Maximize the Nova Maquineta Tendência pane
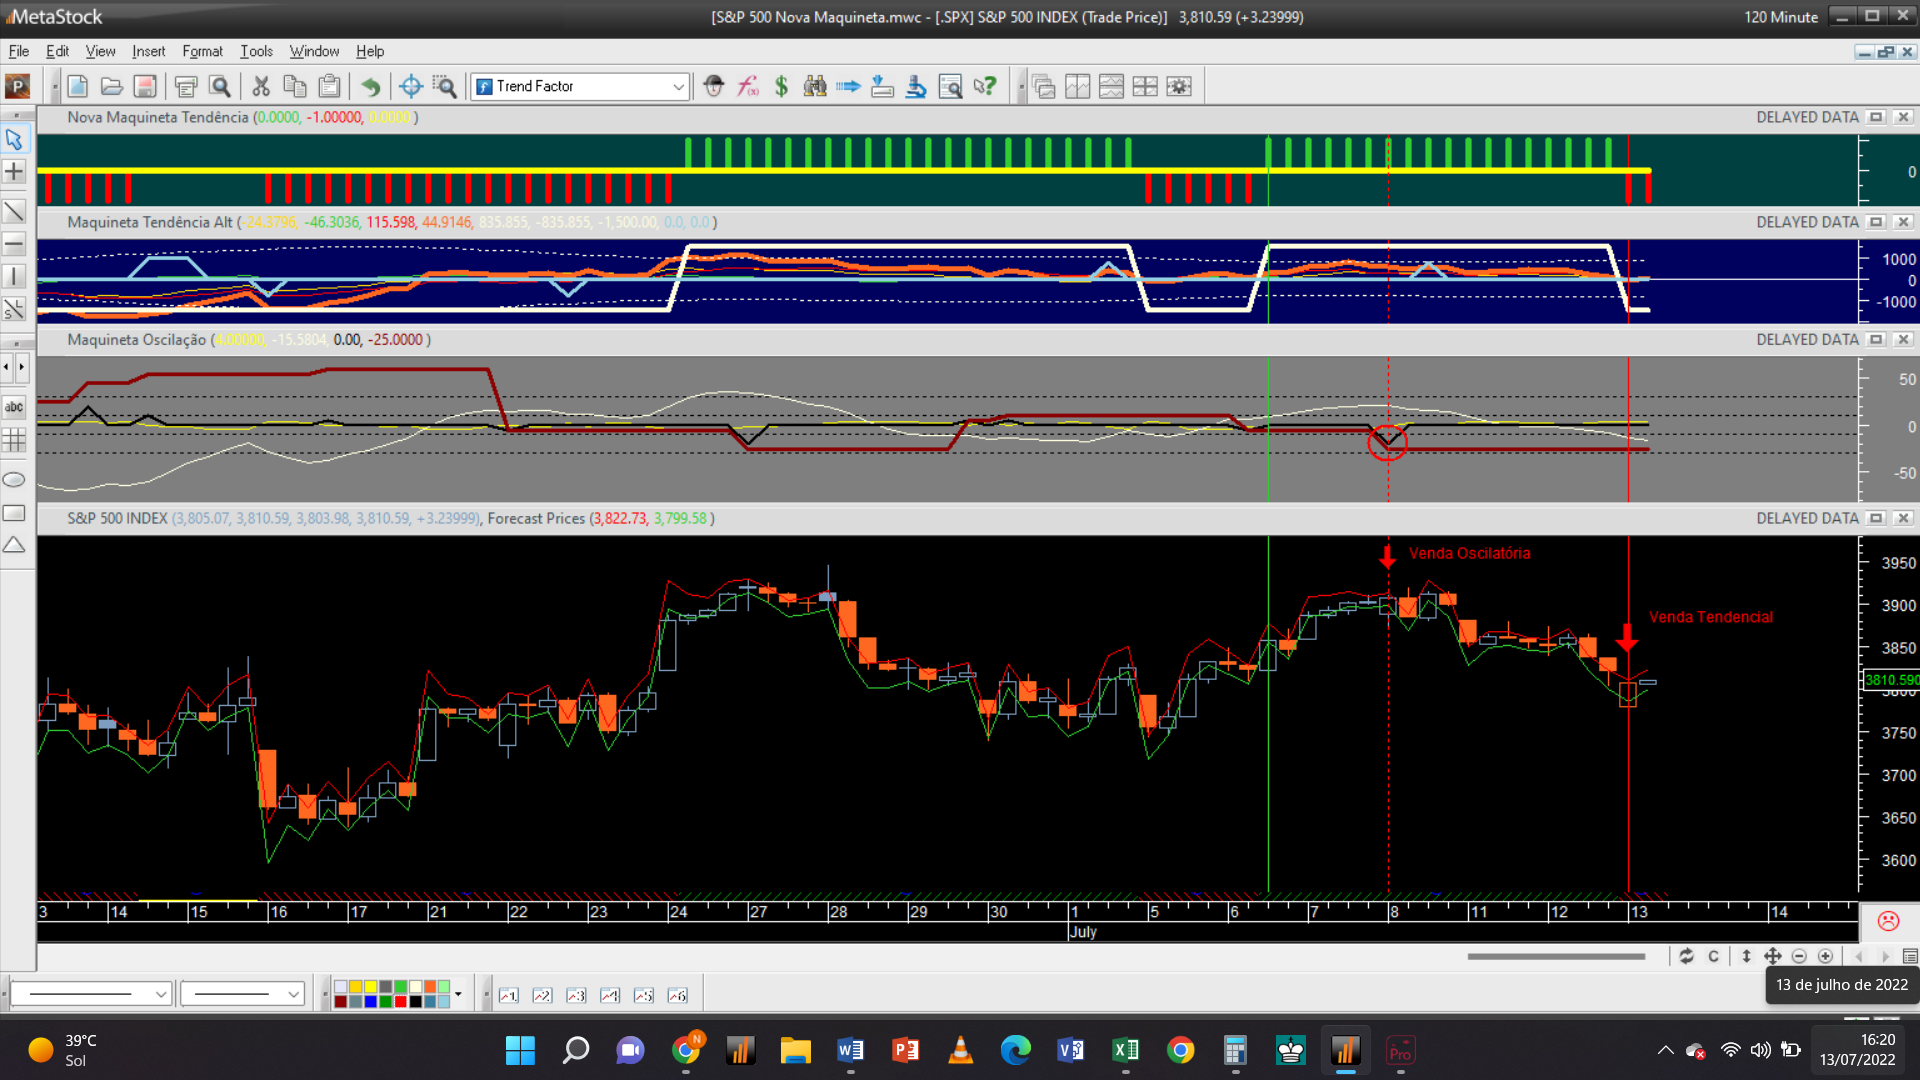This screenshot has width=1920, height=1080. coord(1876,117)
